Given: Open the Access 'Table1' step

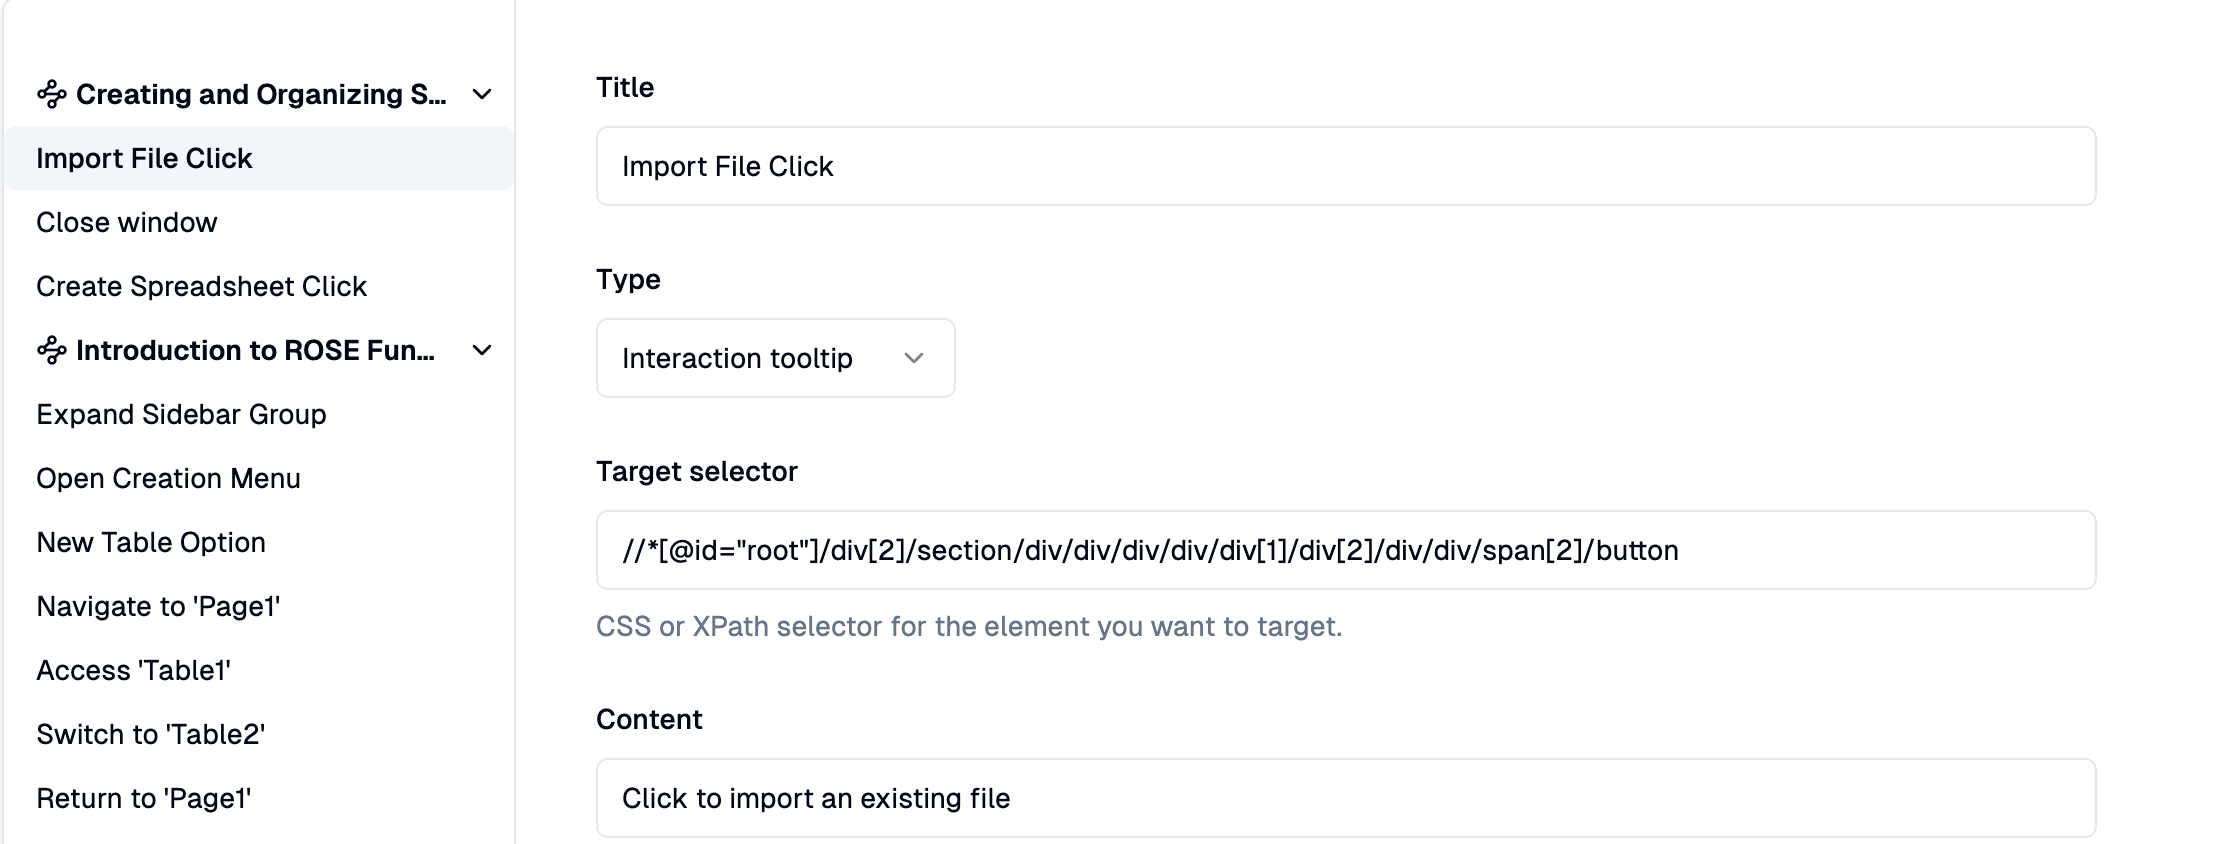Looking at the screenshot, I should point(259,670).
